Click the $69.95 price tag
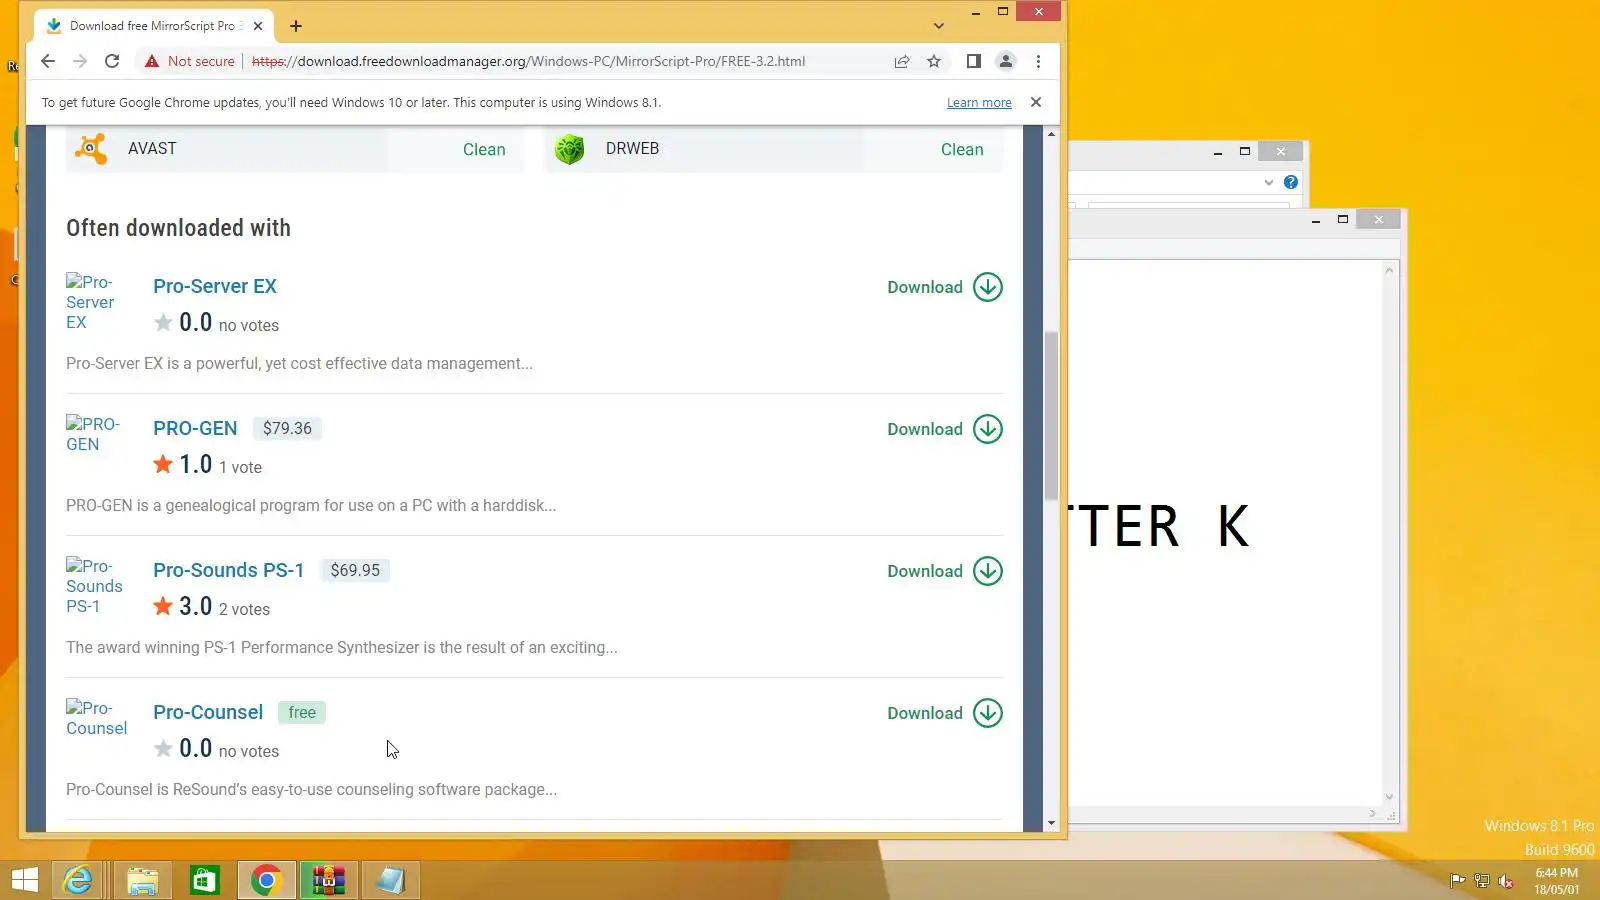1600x900 pixels. [355, 570]
